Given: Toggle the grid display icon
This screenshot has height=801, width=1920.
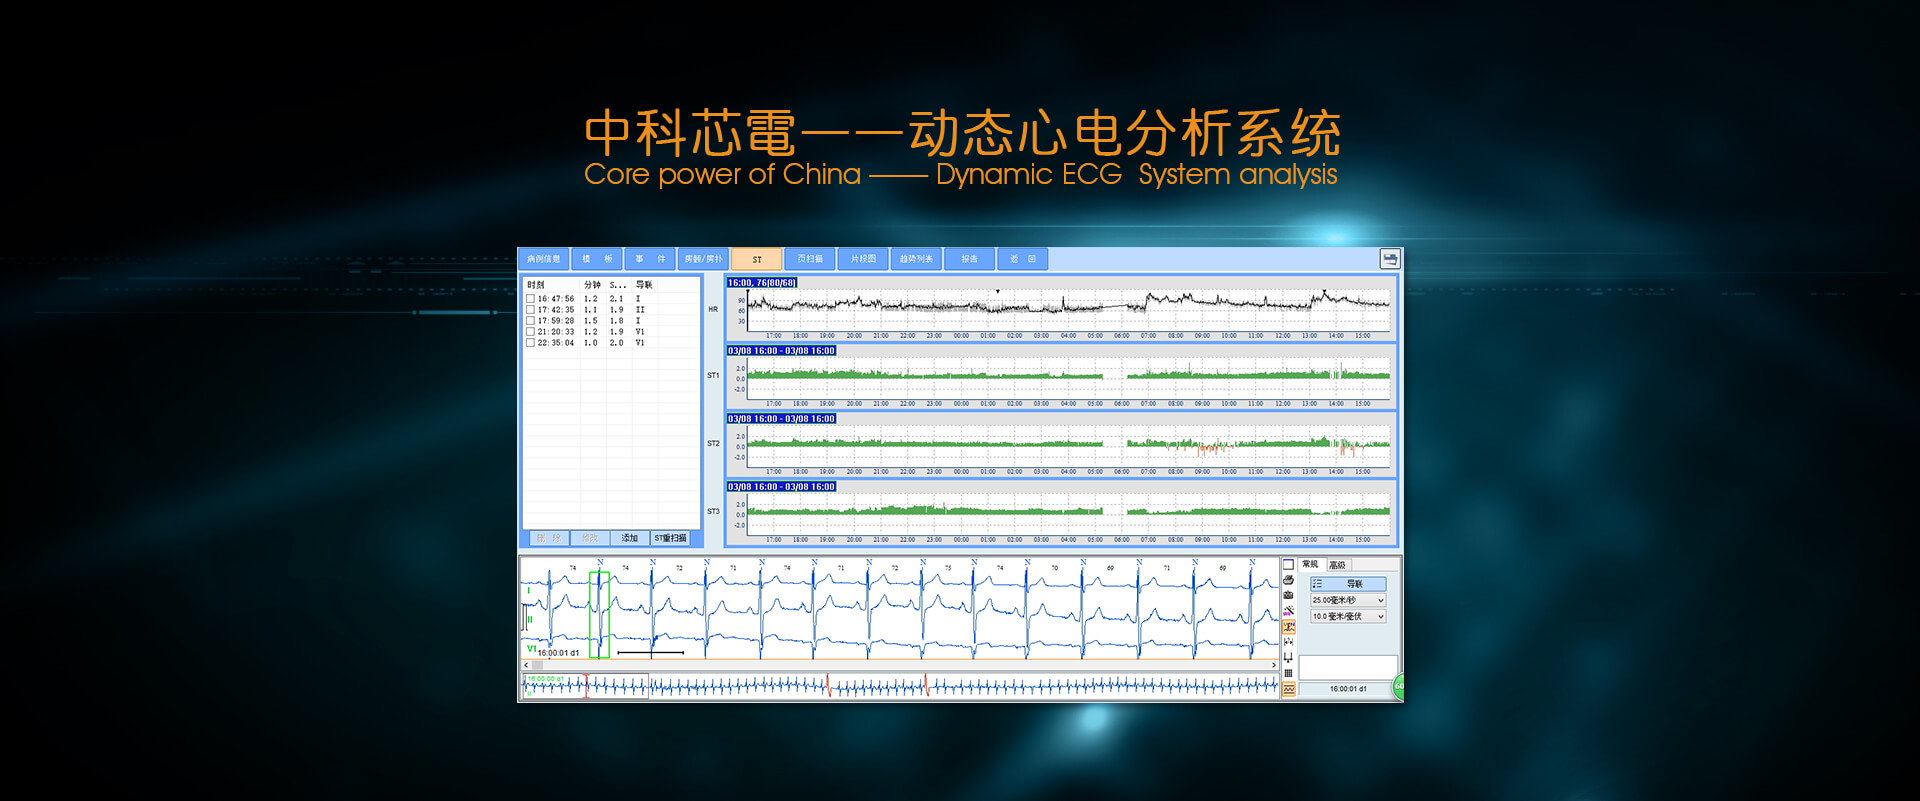Looking at the screenshot, I should 1288,673.
